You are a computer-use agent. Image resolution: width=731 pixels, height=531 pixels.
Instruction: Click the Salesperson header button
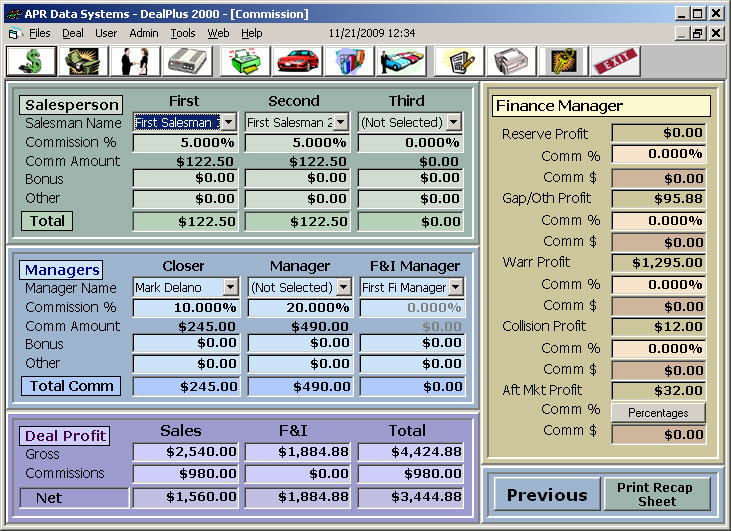click(x=71, y=105)
